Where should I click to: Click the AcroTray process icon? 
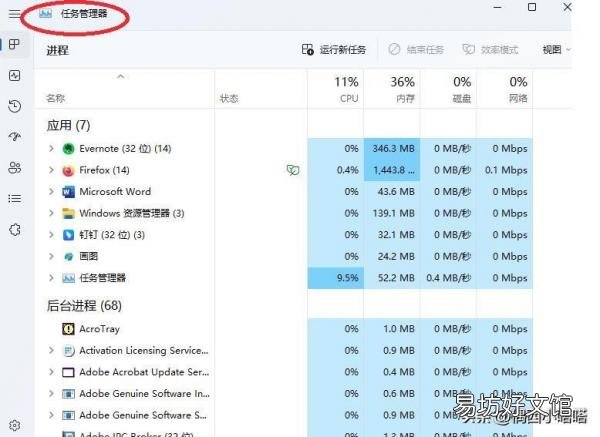[68, 329]
